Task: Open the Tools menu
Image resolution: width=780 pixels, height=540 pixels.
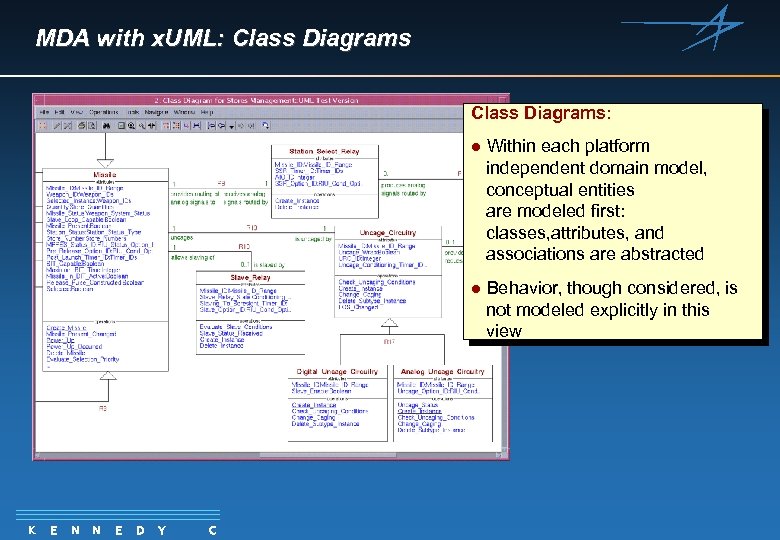Action: 133,112
